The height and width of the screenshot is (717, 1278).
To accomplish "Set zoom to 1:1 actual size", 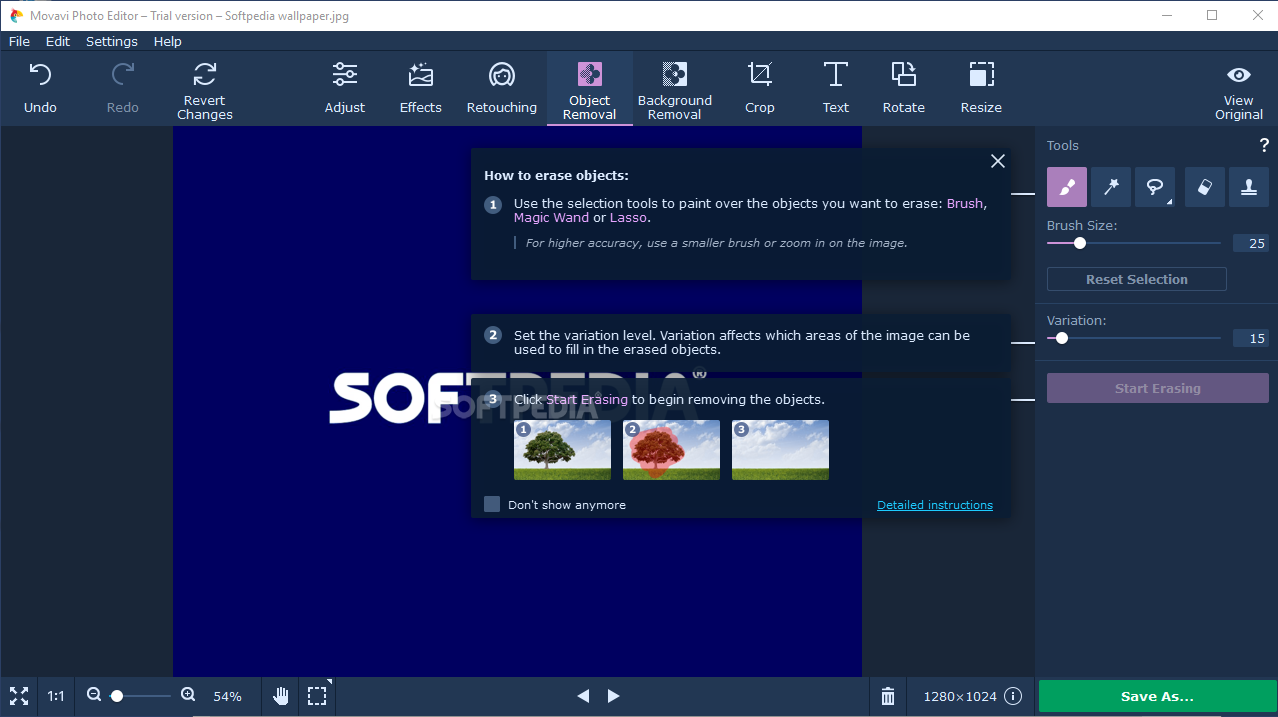I will [56, 696].
